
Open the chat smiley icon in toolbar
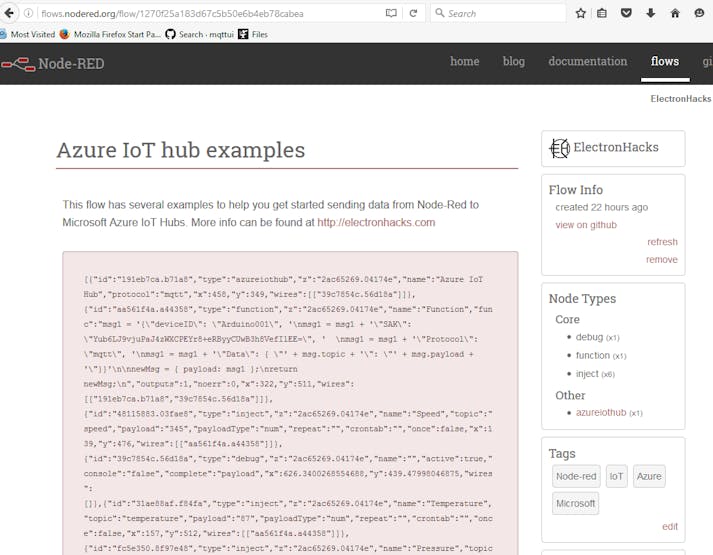coord(699,13)
